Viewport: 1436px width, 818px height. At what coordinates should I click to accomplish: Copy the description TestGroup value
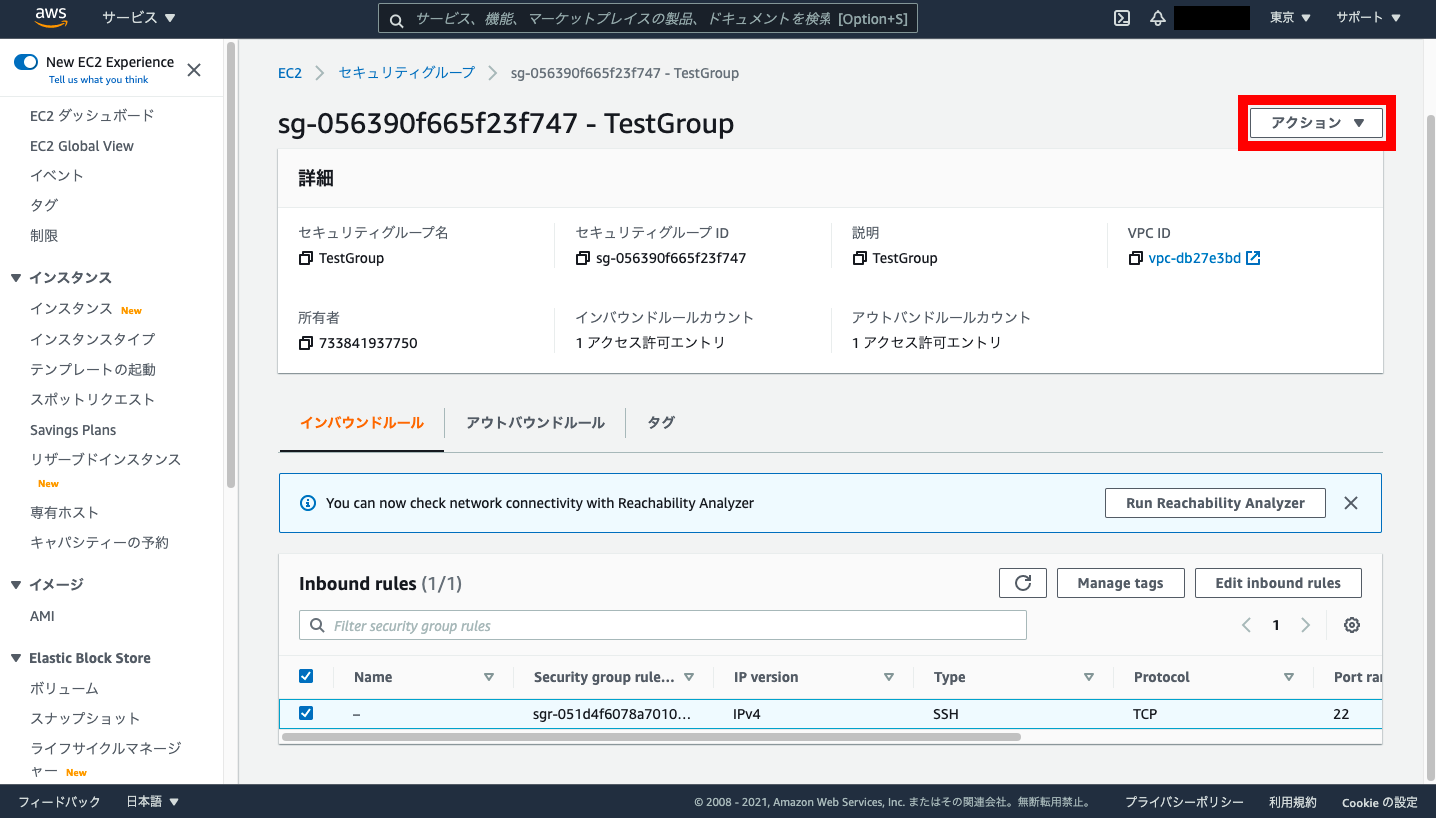pyautogui.click(x=859, y=258)
